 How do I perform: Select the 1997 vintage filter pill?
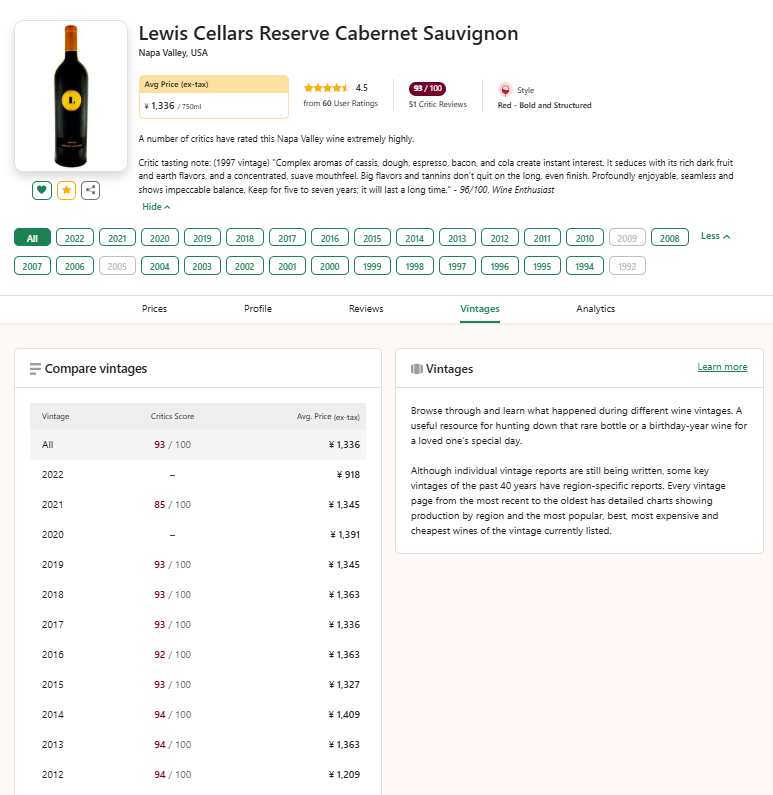click(x=457, y=266)
